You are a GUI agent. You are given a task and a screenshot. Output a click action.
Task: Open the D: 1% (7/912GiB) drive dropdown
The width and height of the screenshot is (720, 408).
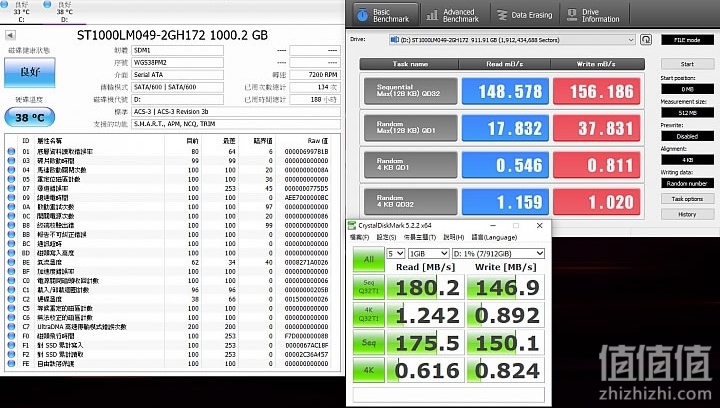coord(498,253)
